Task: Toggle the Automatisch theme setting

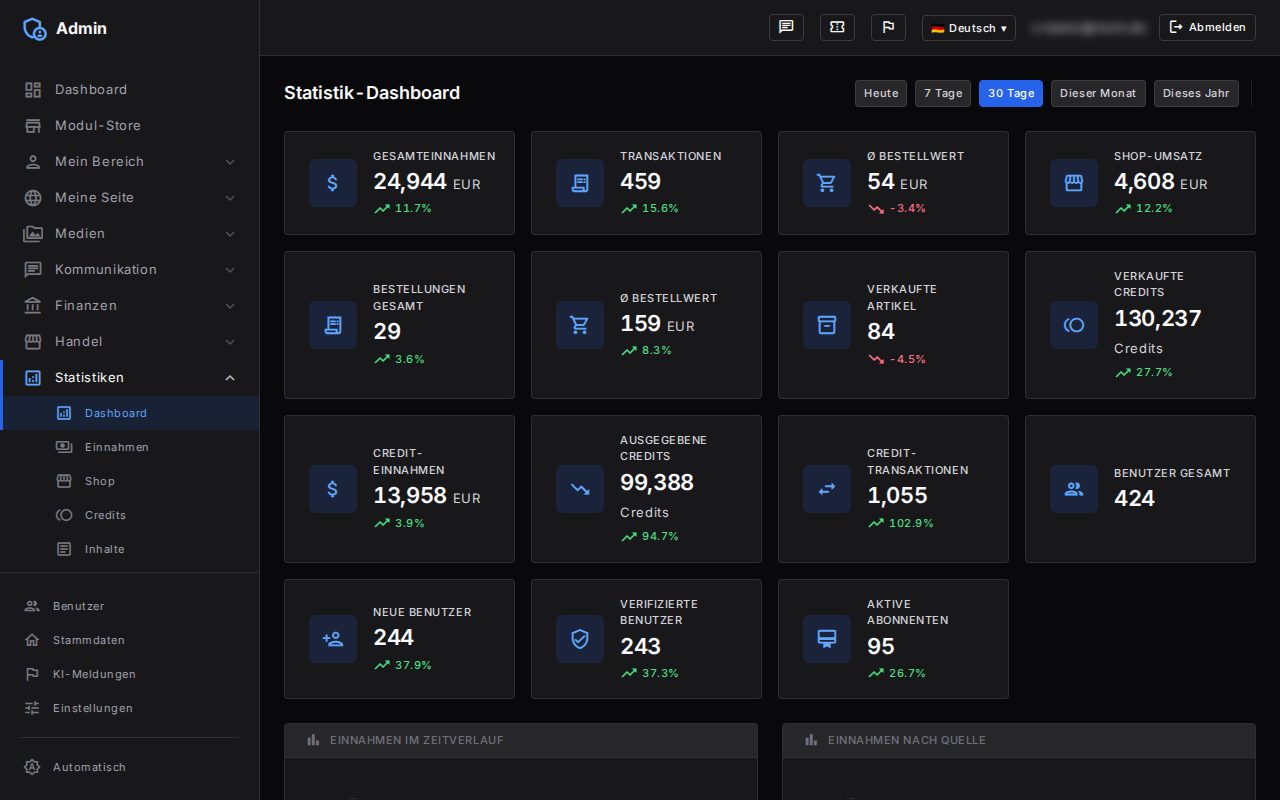Action: coord(130,767)
